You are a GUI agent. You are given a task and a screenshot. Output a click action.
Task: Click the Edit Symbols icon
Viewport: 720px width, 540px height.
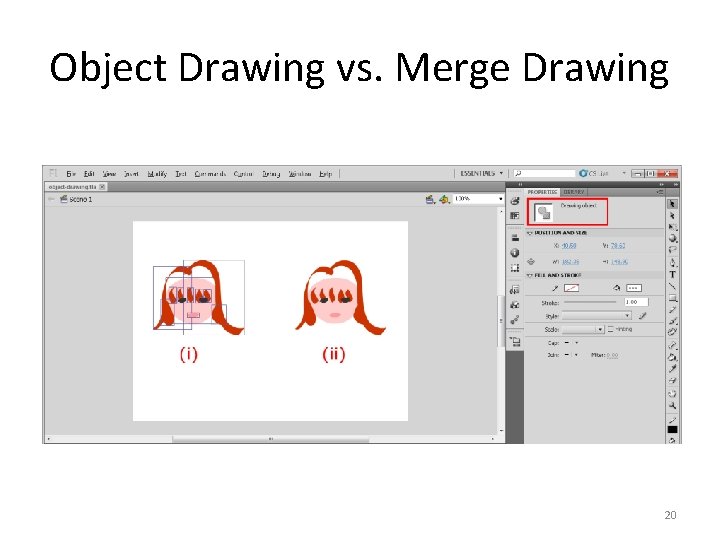click(444, 199)
